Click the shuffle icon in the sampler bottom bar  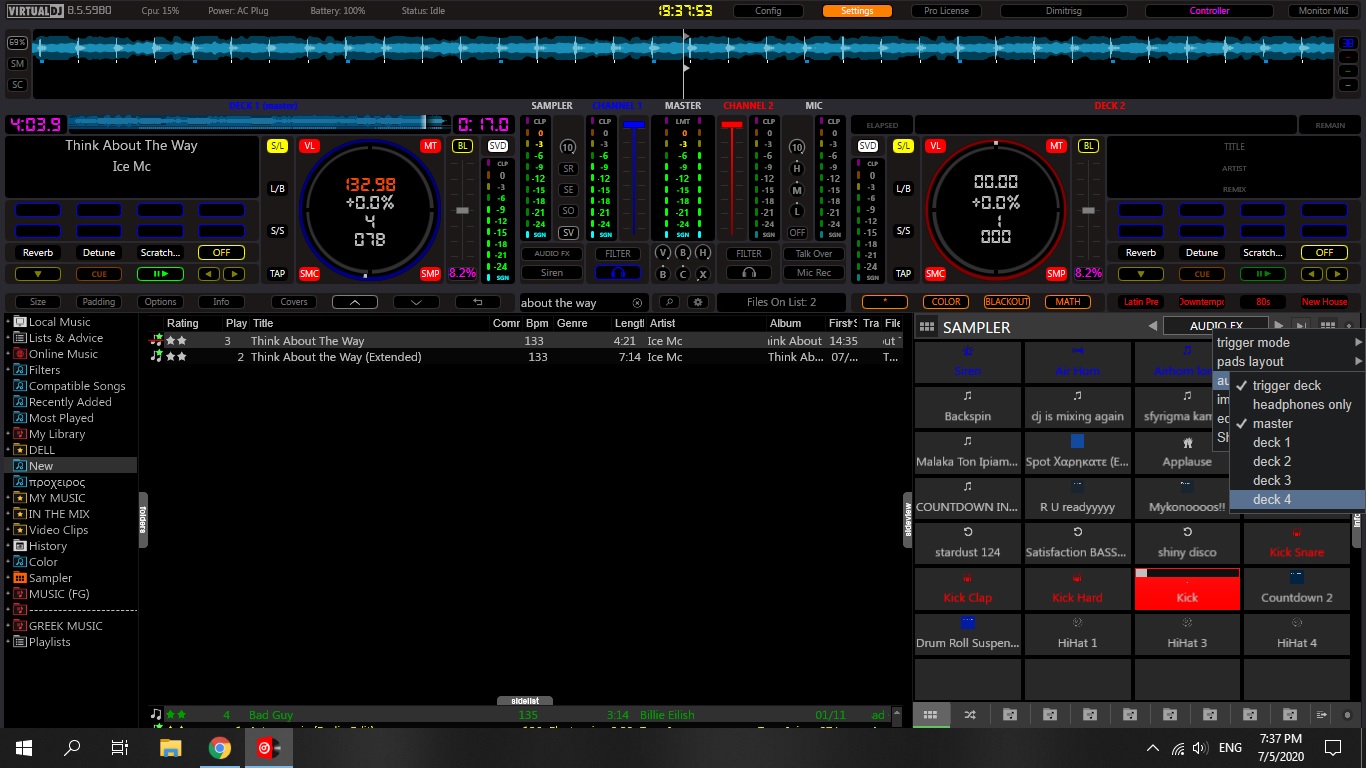970,714
